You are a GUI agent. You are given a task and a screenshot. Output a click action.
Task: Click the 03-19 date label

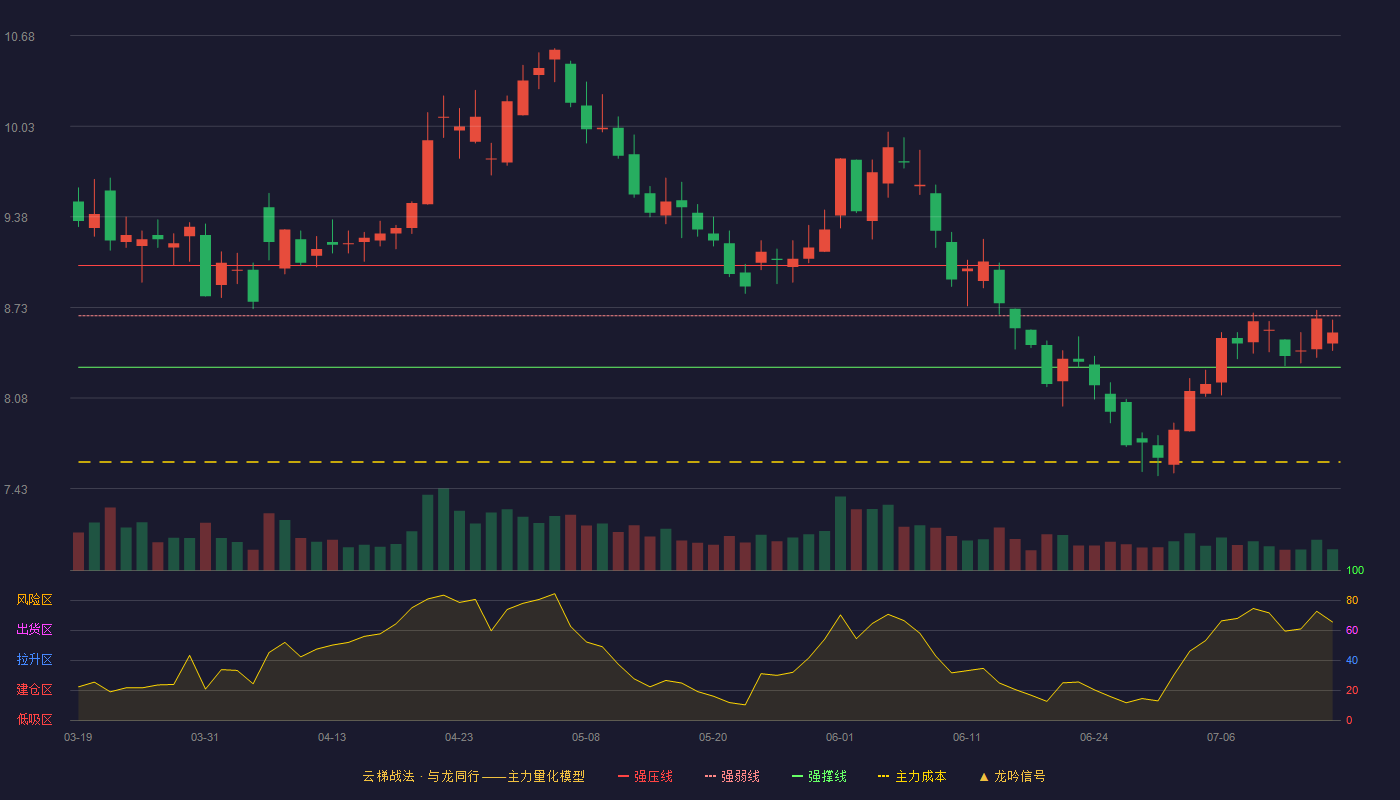pos(78,737)
